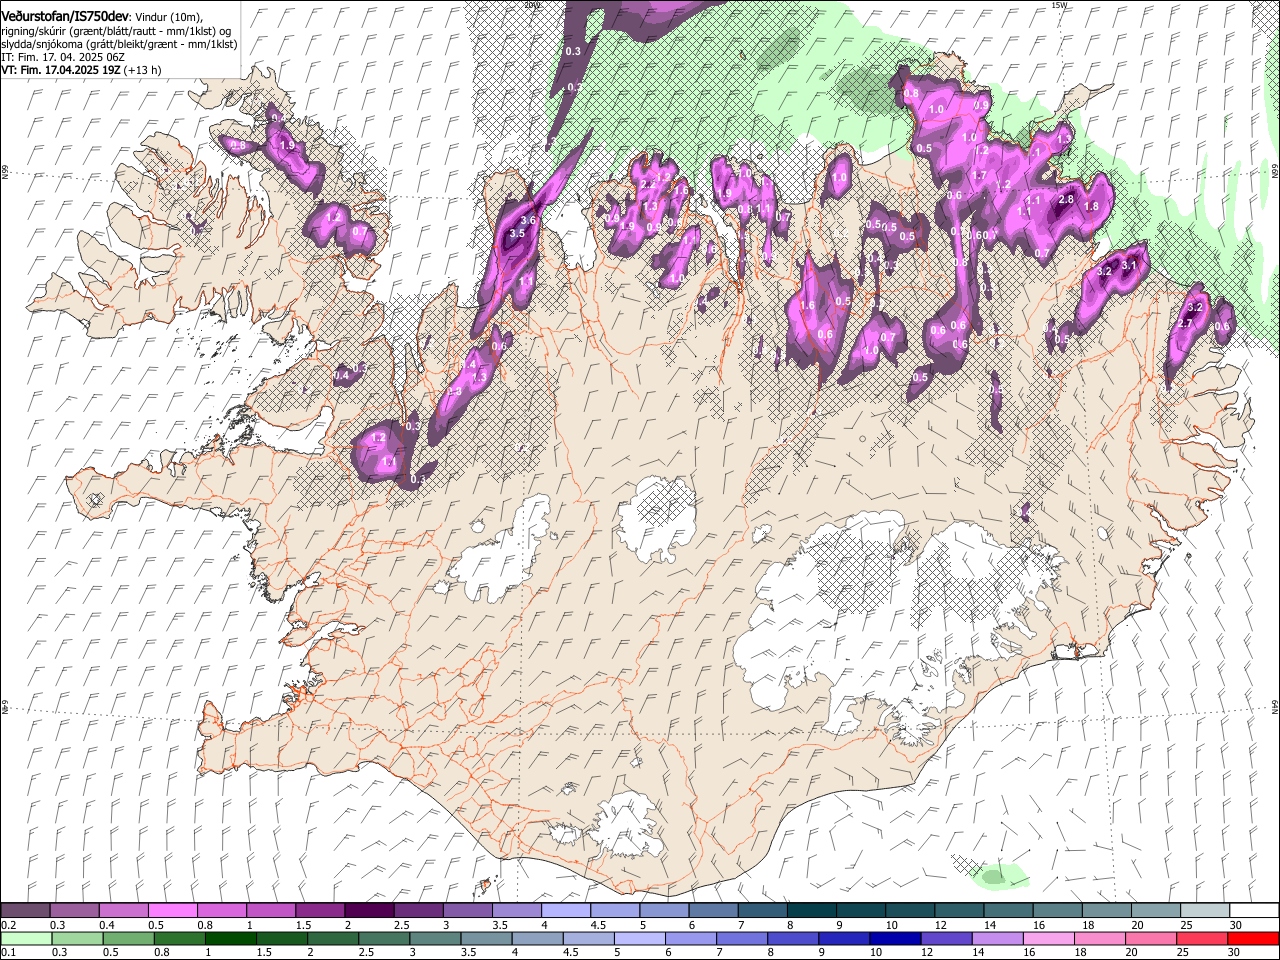Click the bottom-row legend swatch between 2 and 2.5
This screenshot has width=1280, height=960.
(332, 938)
